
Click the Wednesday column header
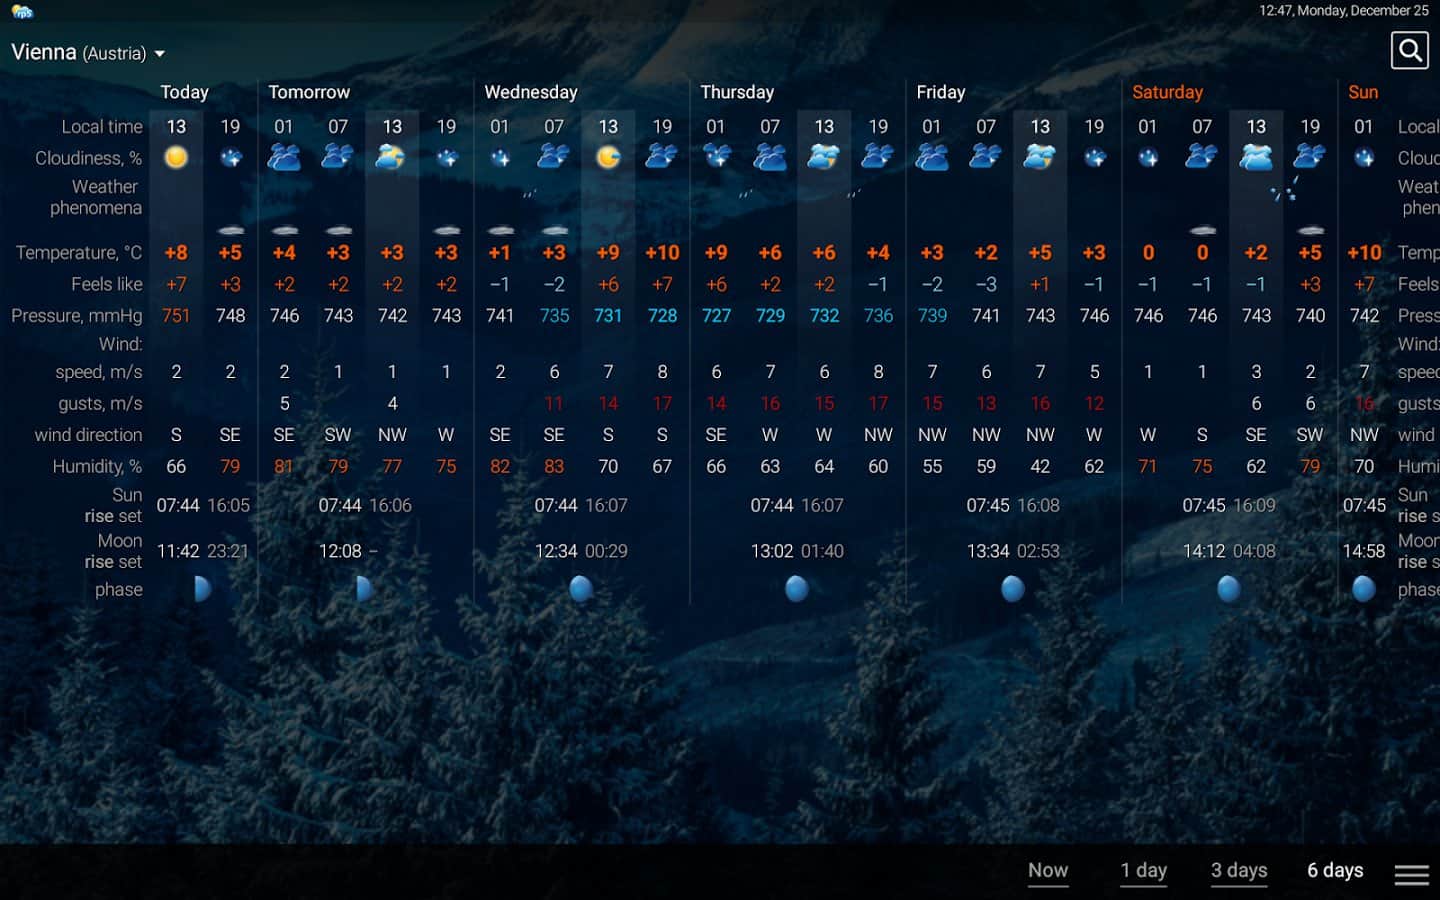coord(530,92)
